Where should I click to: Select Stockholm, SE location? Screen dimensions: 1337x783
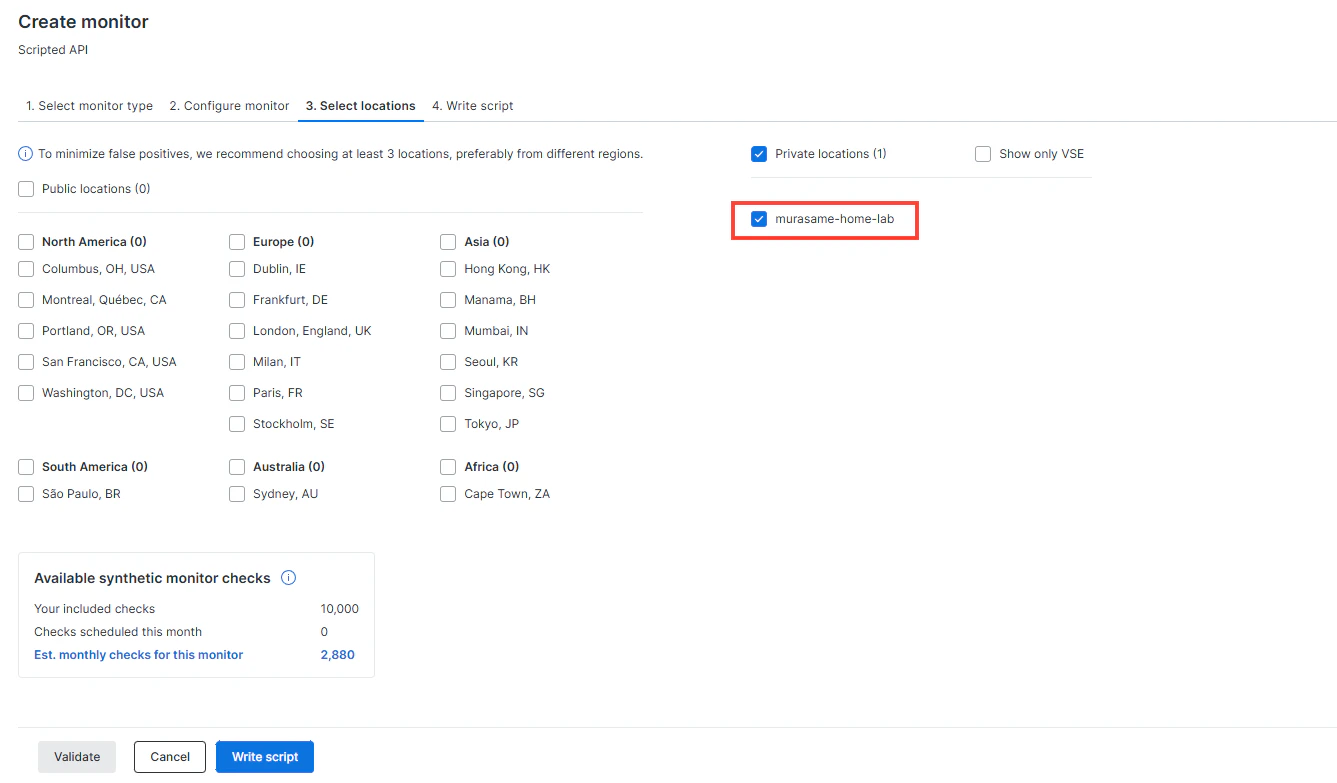pos(237,424)
